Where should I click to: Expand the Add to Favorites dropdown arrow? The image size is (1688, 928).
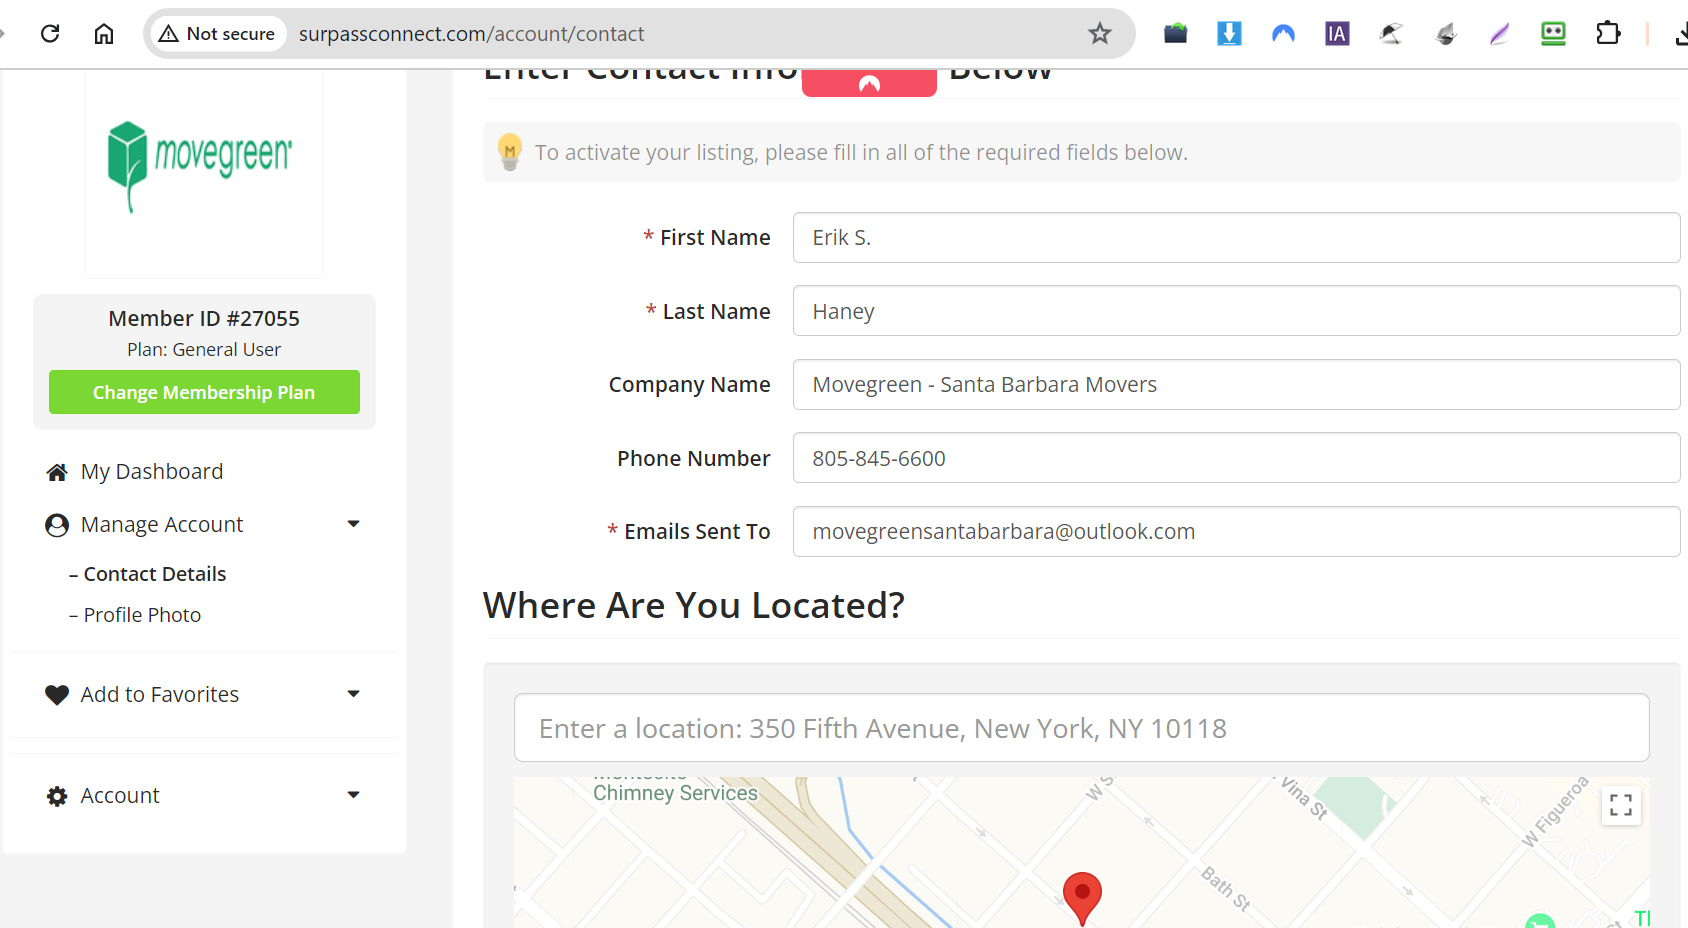[x=353, y=694]
